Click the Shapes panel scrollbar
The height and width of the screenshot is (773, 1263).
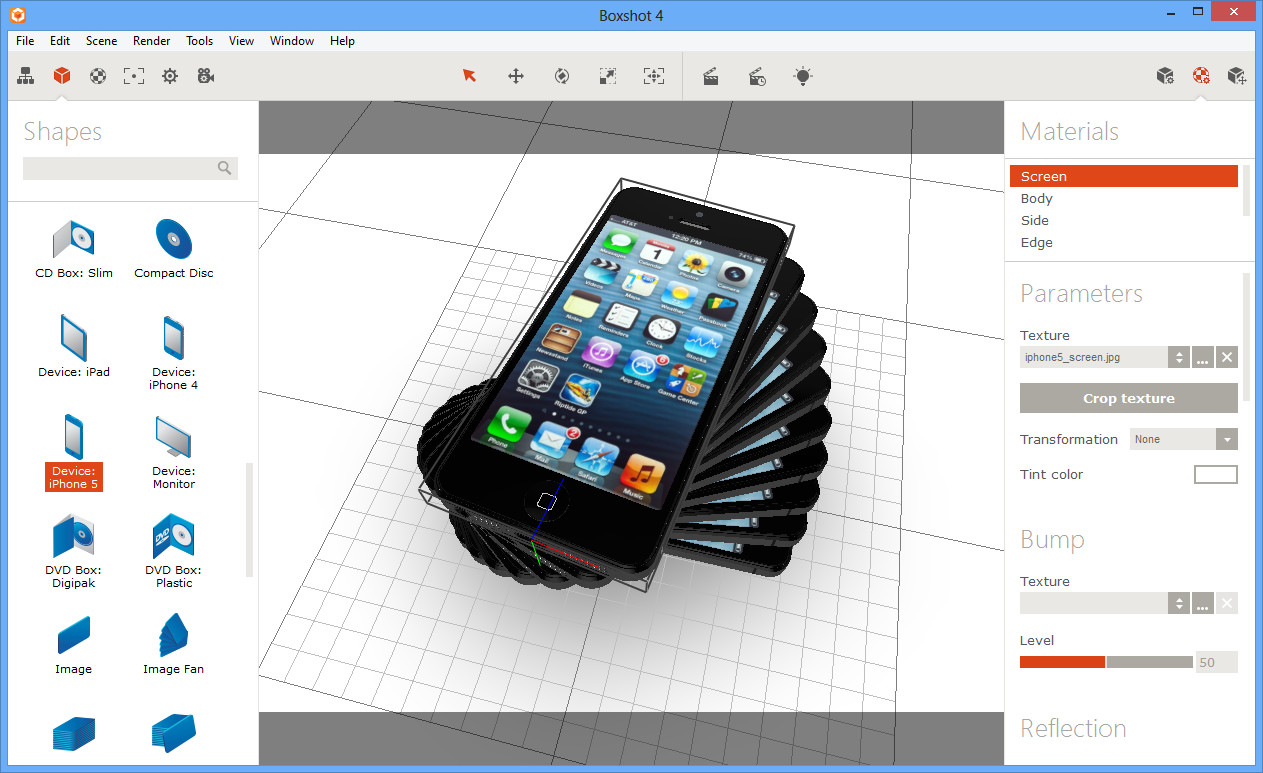click(250, 520)
